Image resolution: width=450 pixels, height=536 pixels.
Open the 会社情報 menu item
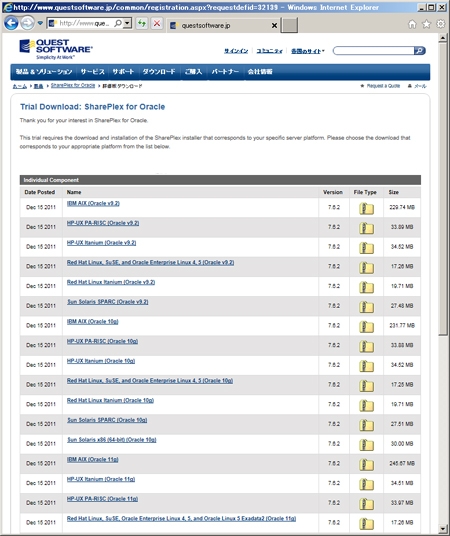coord(260,72)
